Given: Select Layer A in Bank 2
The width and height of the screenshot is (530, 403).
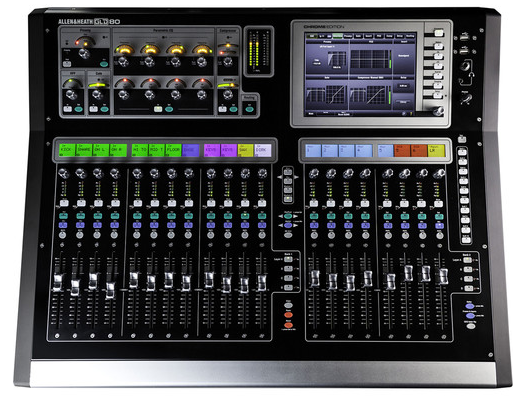Looking at the screenshot, I should (x=467, y=260).
